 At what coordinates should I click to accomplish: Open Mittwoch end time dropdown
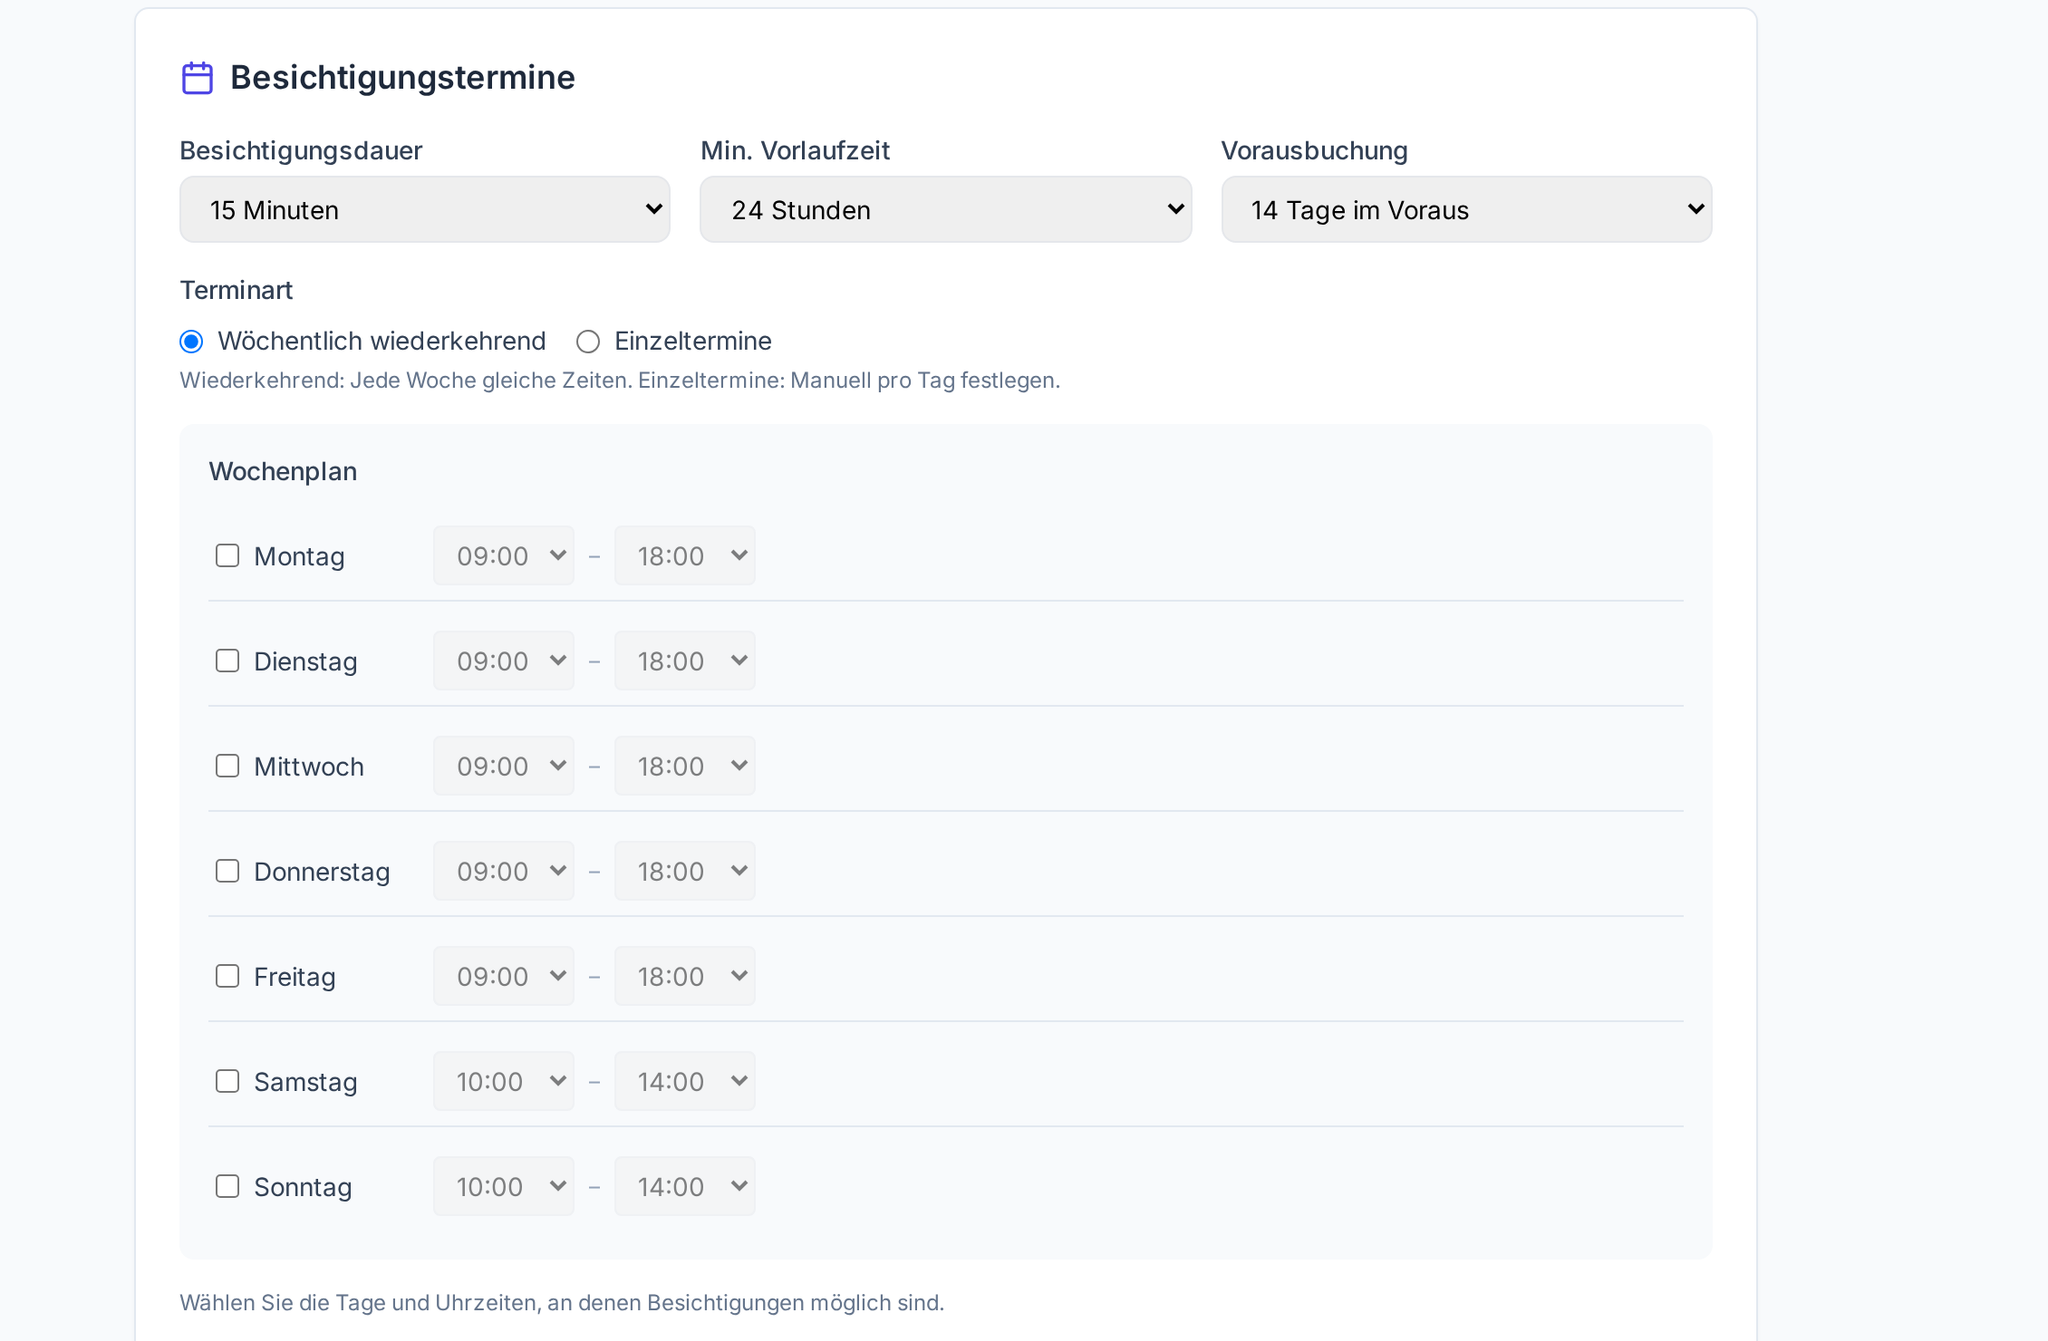point(685,766)
